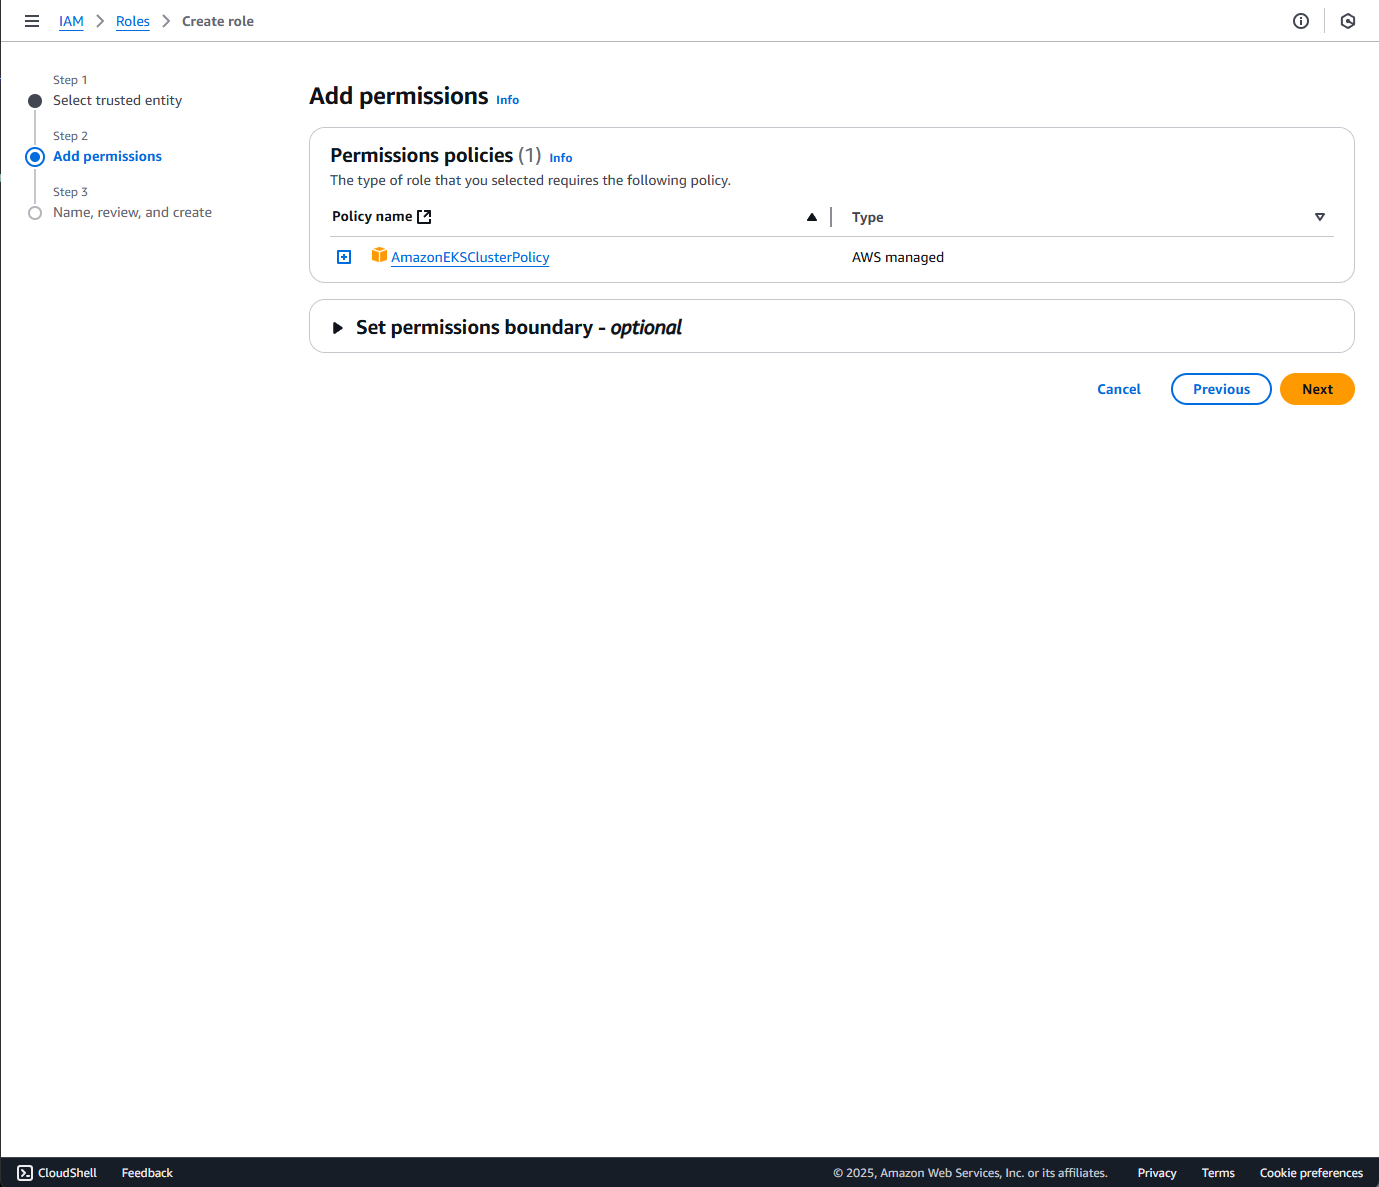This screenshot has width=1379, height=1187.
Task: Open AmazonEKSClusterPolicy link
Action: (470, 257)
